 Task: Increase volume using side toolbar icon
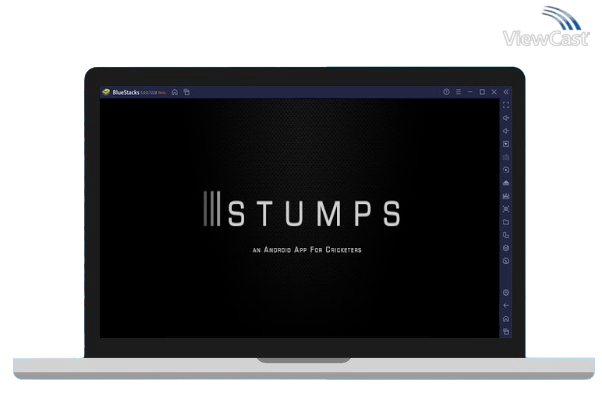tap(506, 118)
